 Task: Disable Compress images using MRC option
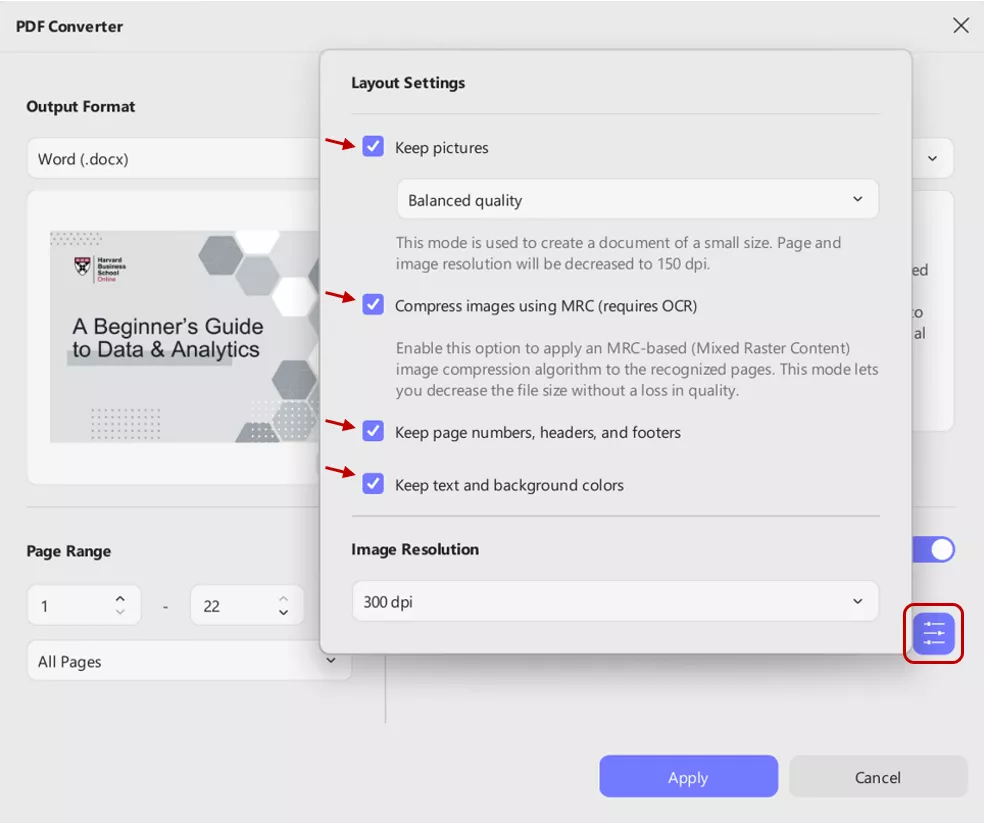pyautogui.click(x=373, y=305)
